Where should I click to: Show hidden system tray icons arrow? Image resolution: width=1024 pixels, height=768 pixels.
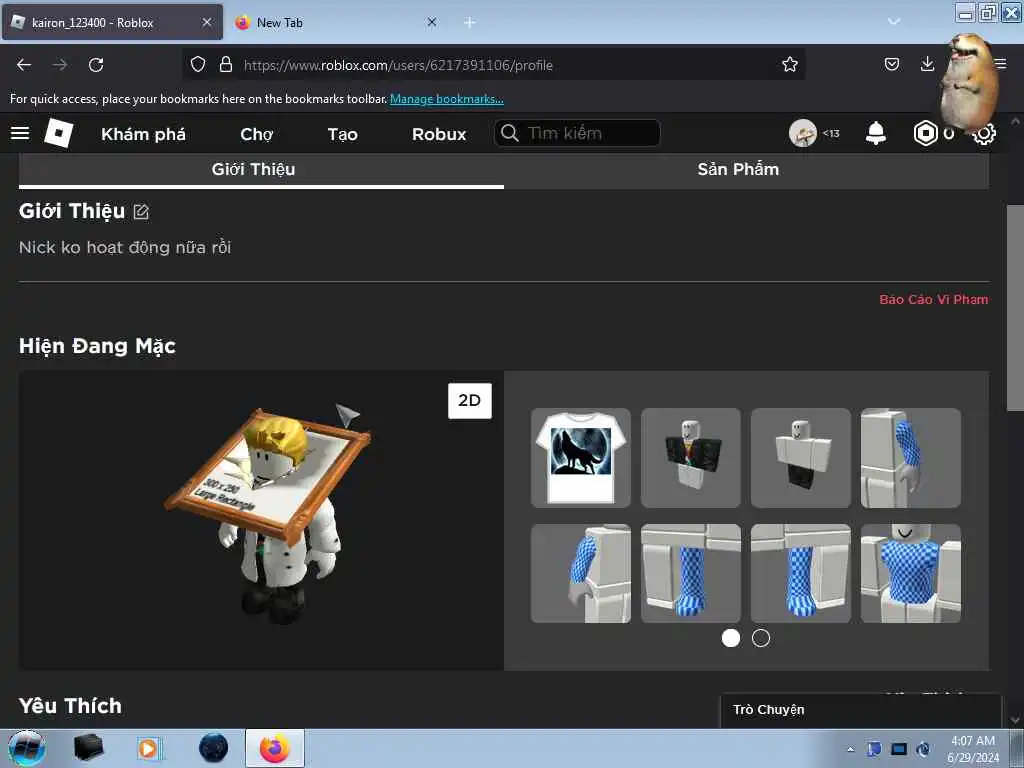pyautogui.click(x=850, y=750)
